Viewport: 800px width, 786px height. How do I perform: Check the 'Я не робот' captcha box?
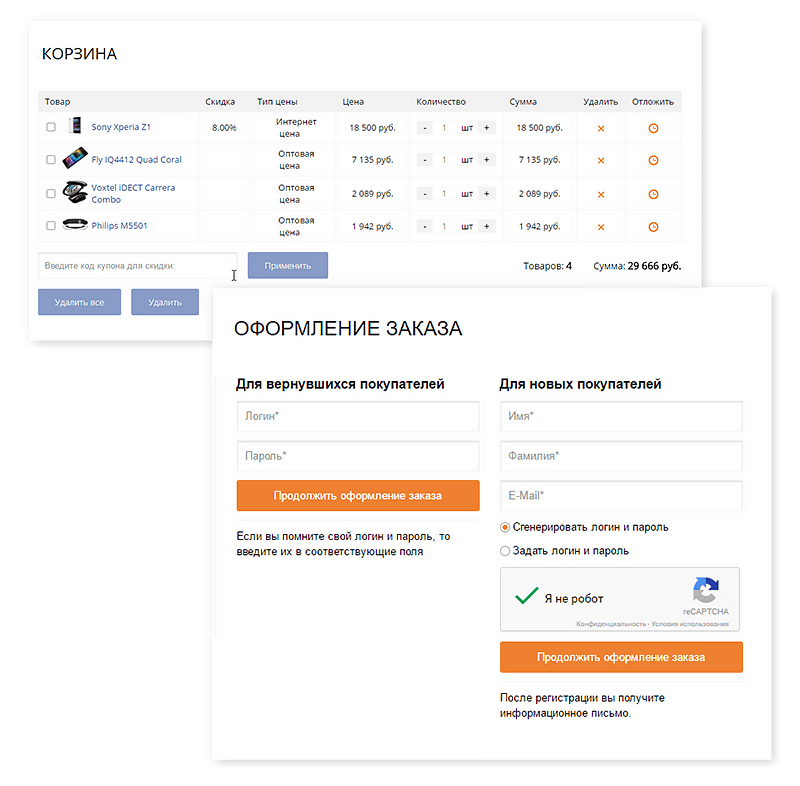coord(526,597)
